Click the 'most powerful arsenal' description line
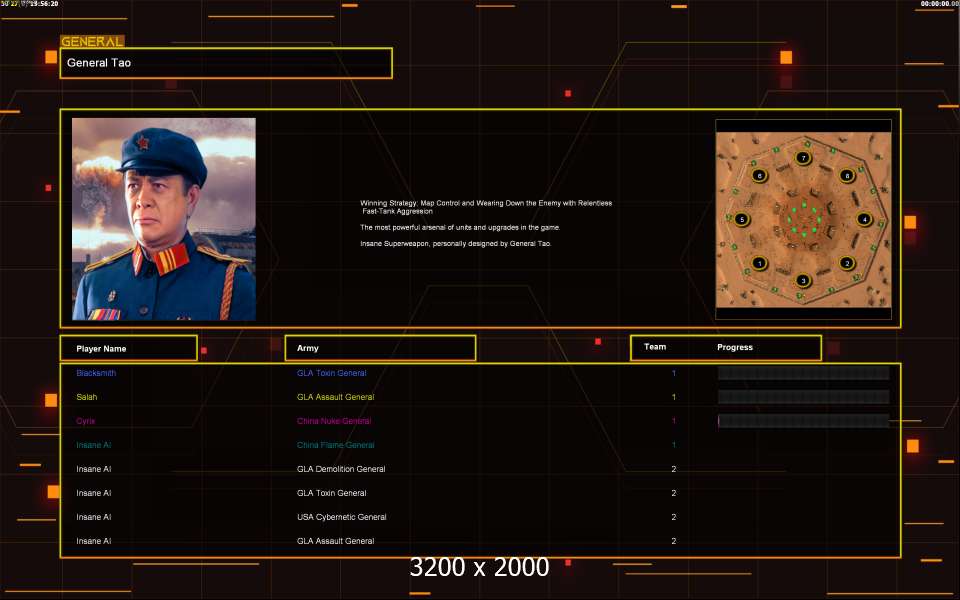Image resolution: width=960 pixels, height=600 pixels. pyautogui.click(x=460, y=227)
